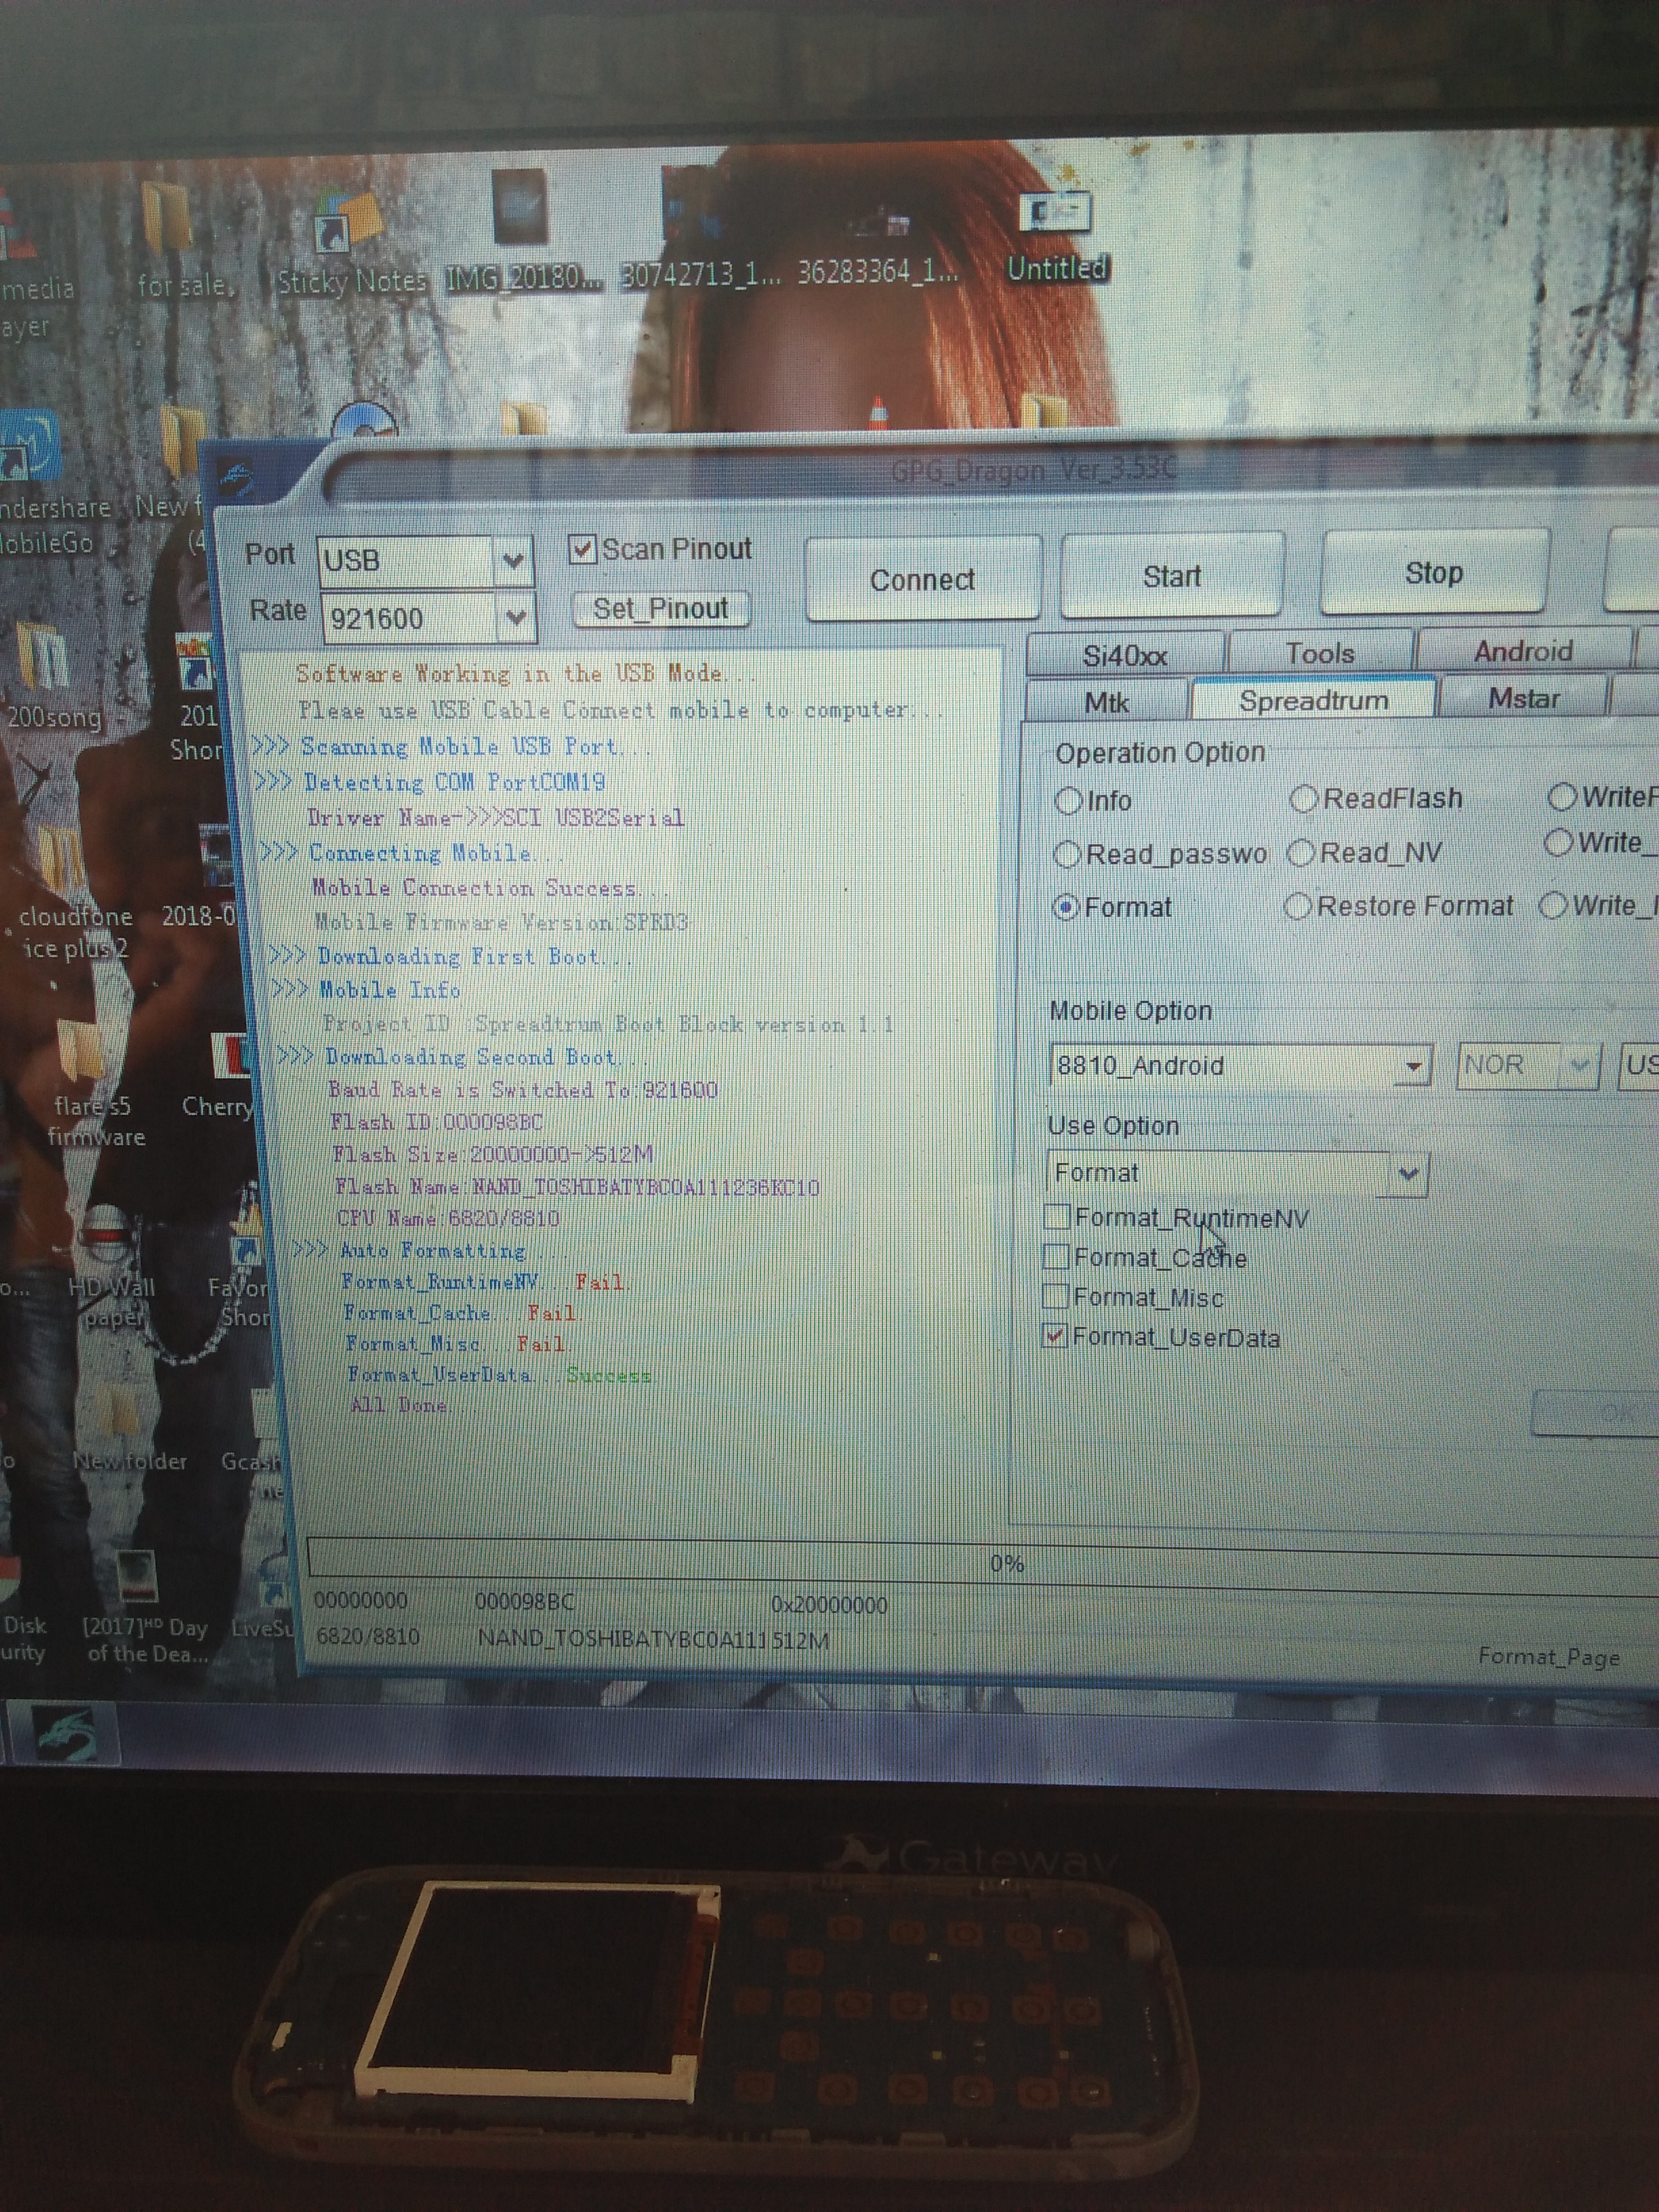
Task: Select the Read_NV radio button
Action: pyautogui.click(x=1301, y=853)
